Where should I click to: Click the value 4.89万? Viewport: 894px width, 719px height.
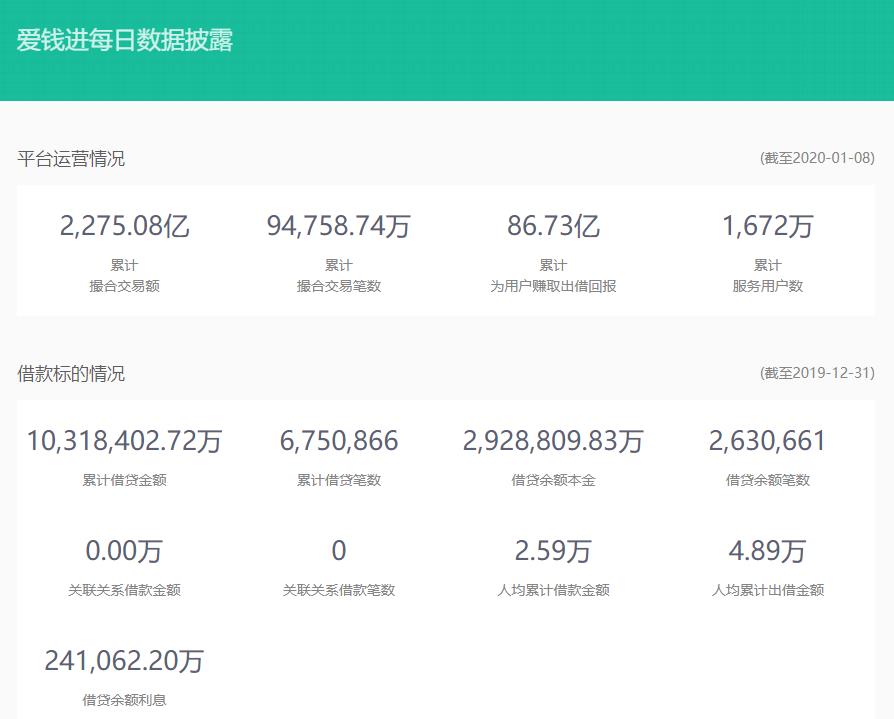pyautogui.click(x=767, y=551)
